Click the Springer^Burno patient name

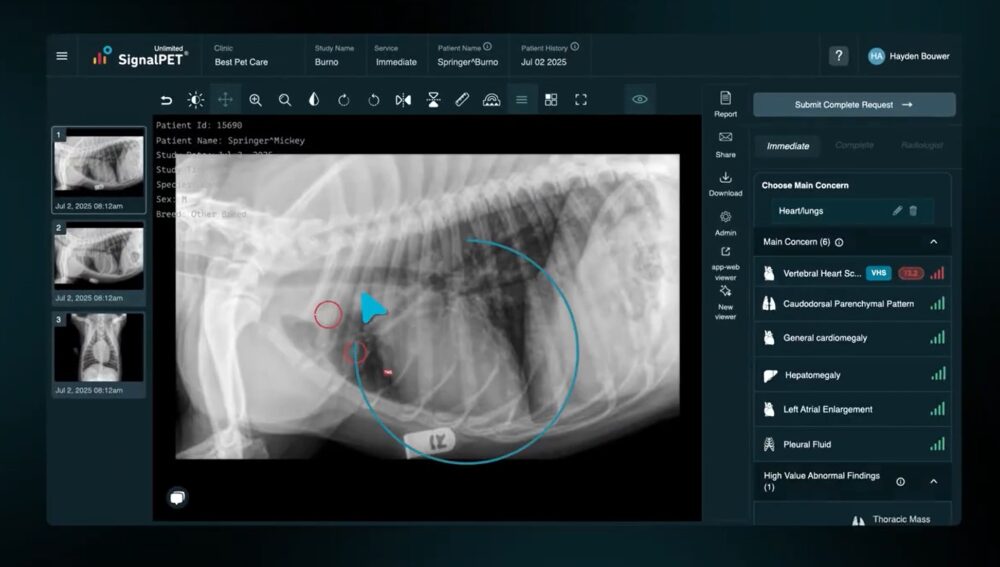click(467, 62)
